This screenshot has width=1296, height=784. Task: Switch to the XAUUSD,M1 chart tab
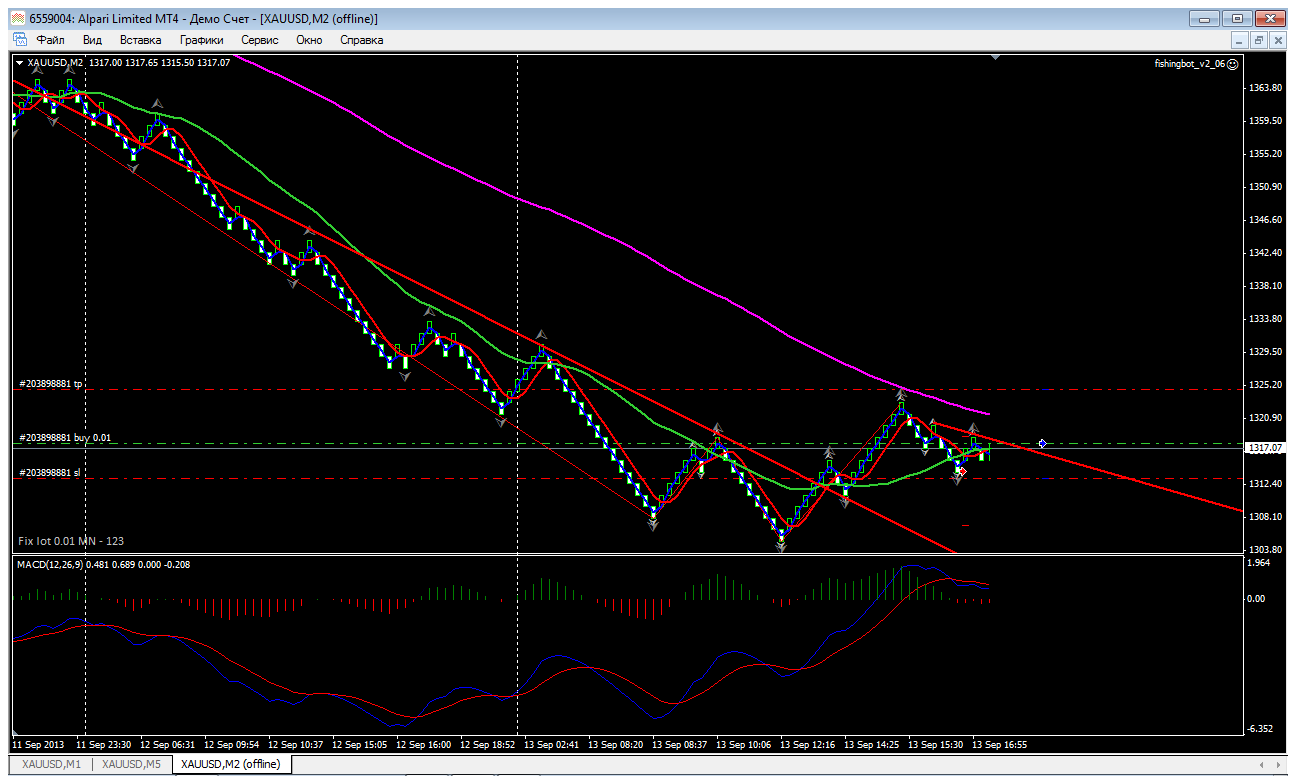point(51,764)
